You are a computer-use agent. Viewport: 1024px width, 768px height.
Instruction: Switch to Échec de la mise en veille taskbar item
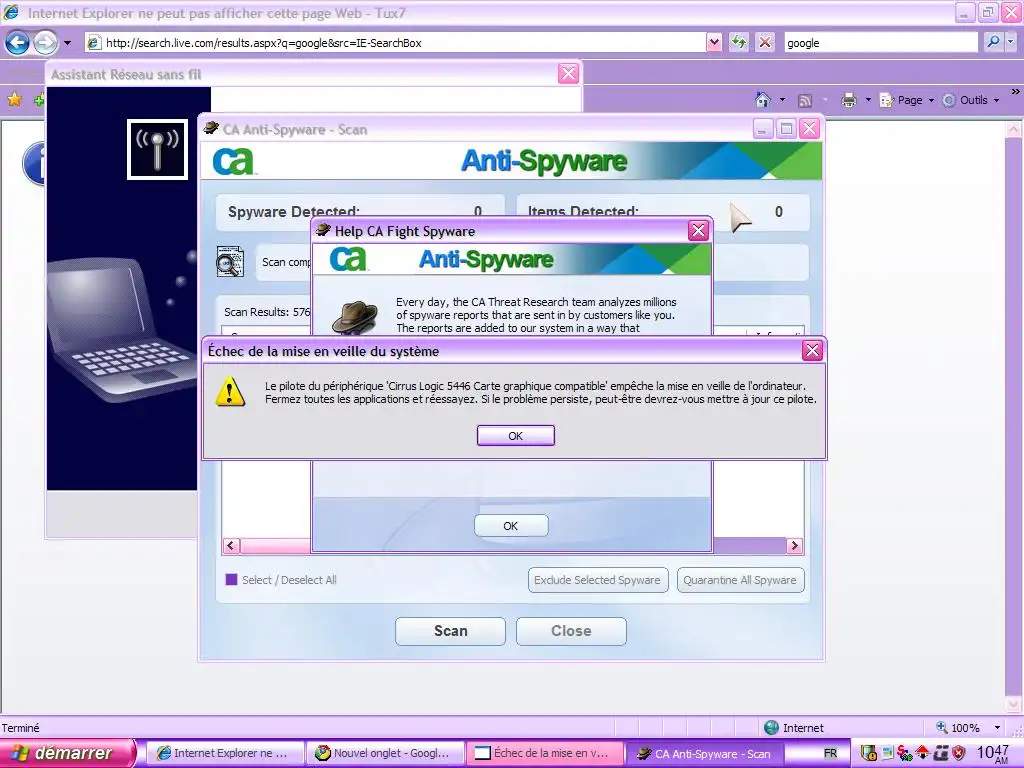[544, 753]
